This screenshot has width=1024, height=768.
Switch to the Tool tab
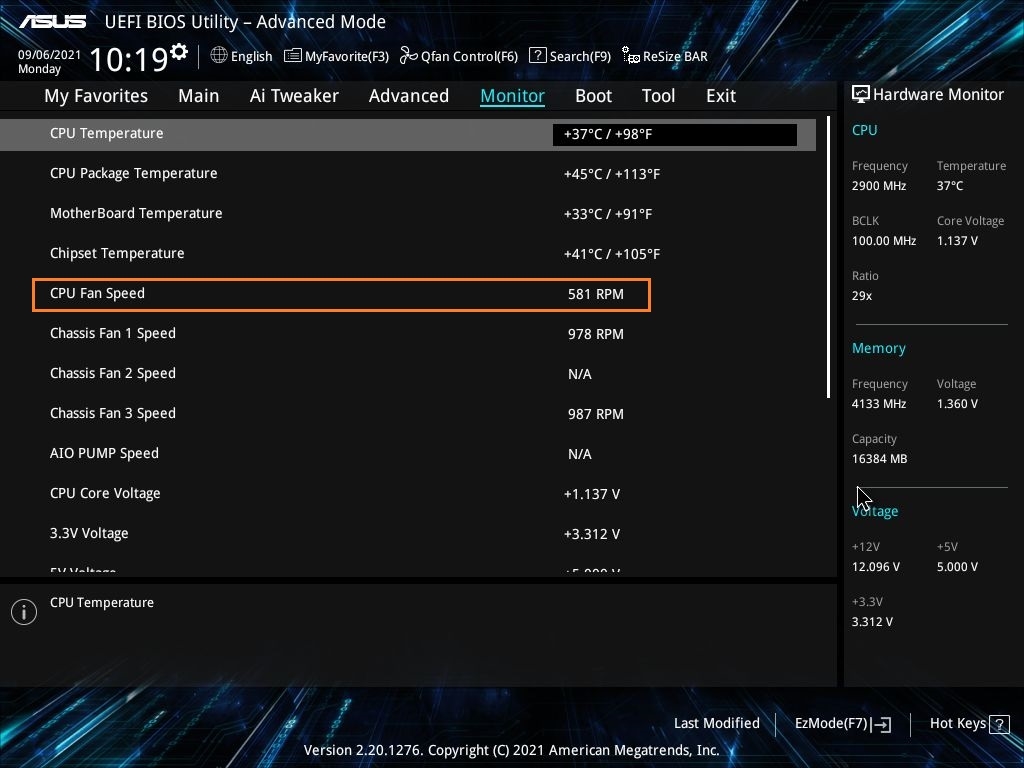(658, 96)
